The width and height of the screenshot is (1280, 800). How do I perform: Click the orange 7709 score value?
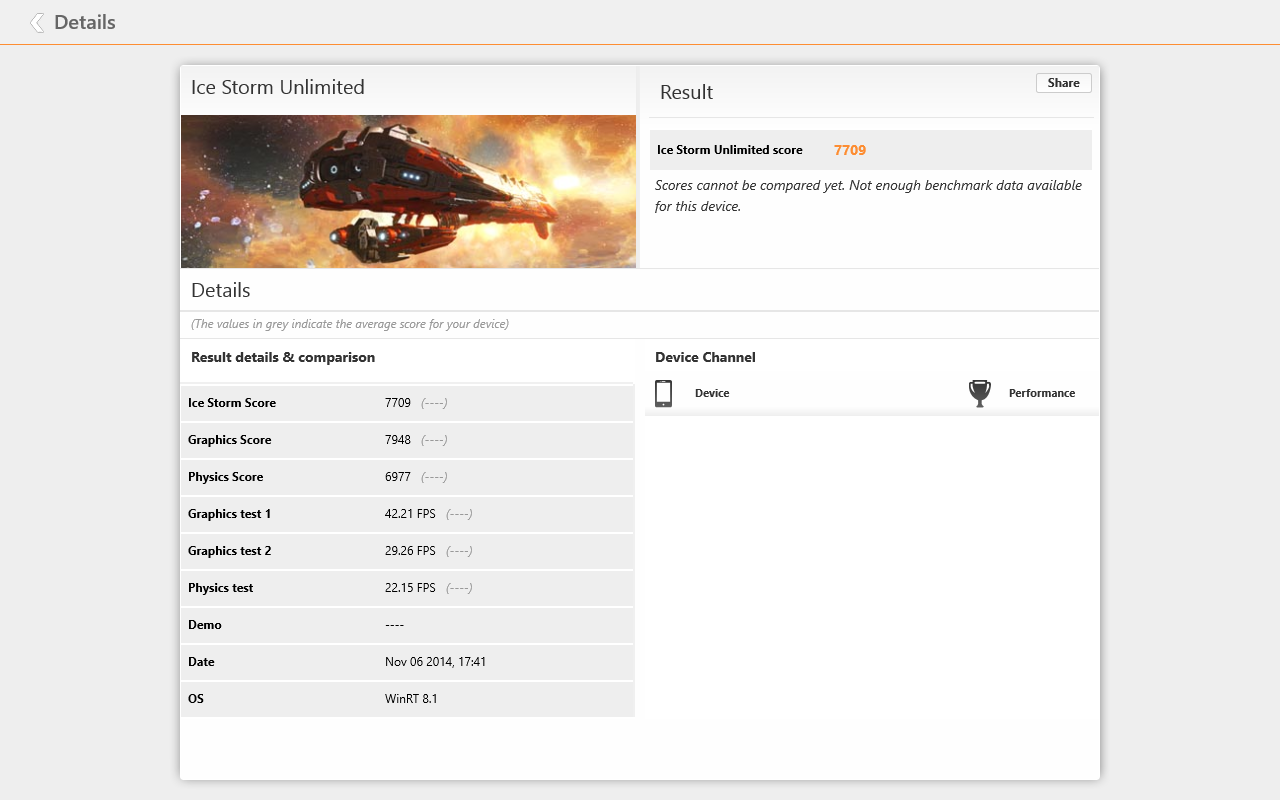[x=850, y=150]
